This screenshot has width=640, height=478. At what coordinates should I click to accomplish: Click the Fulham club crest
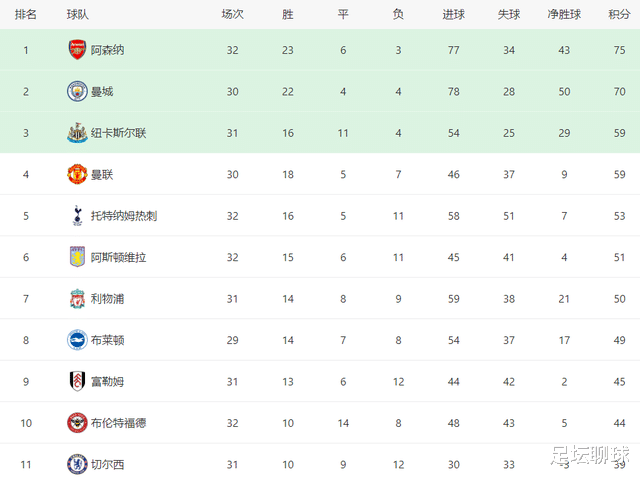click(x=77, y=381)
